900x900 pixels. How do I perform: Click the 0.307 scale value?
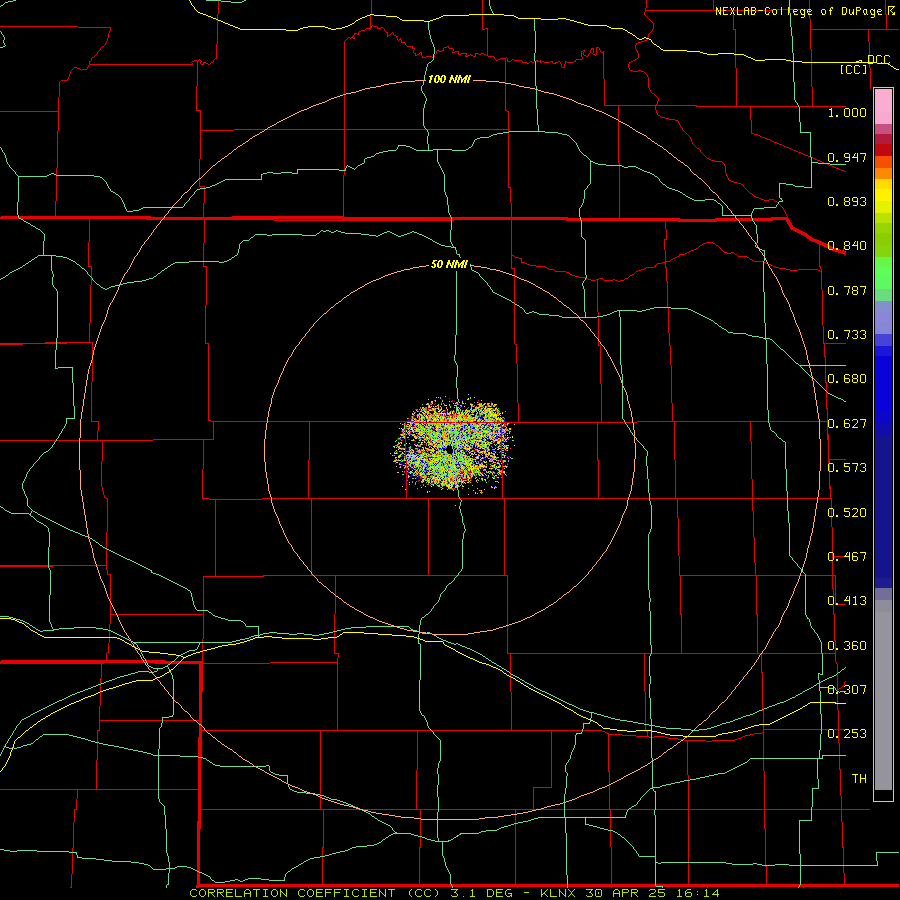[847, 690]
